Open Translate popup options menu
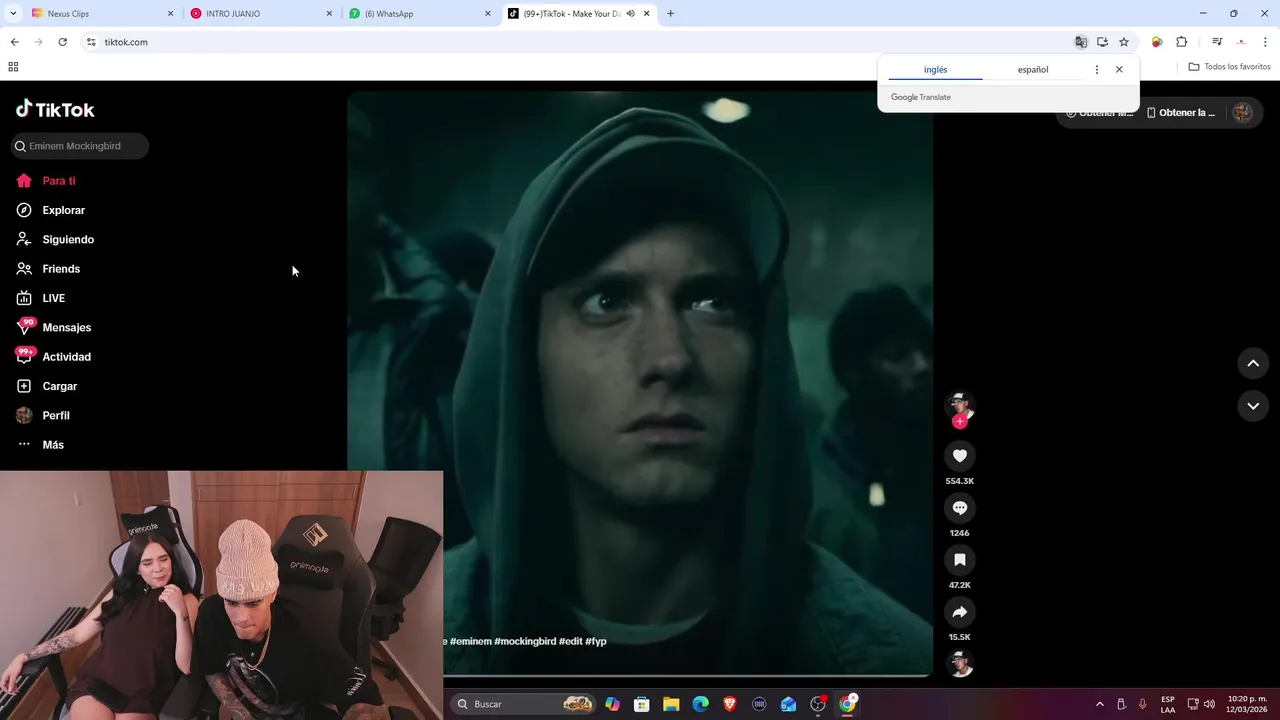This screenshot has width=1280, height=720. [1097, 70]
